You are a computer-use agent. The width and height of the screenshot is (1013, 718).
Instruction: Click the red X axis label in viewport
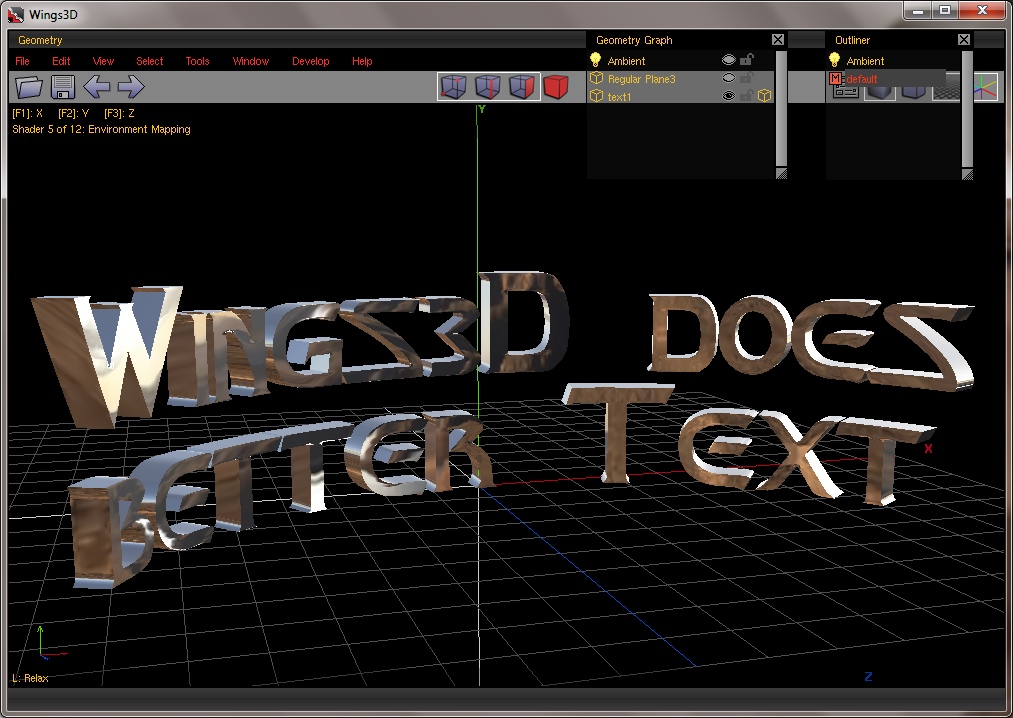click(928, 448)
